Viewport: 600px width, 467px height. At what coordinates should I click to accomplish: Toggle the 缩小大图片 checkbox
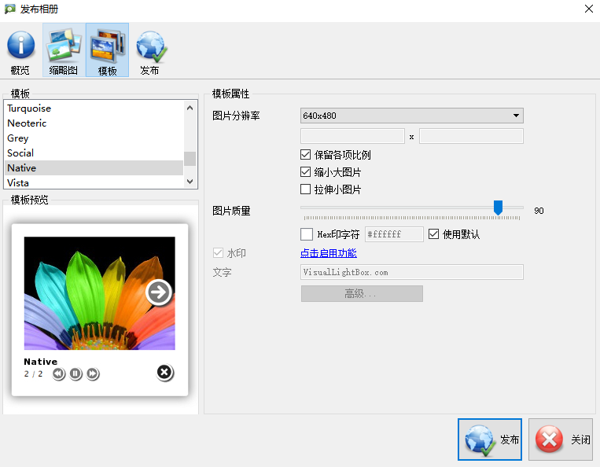click(306, 172)
